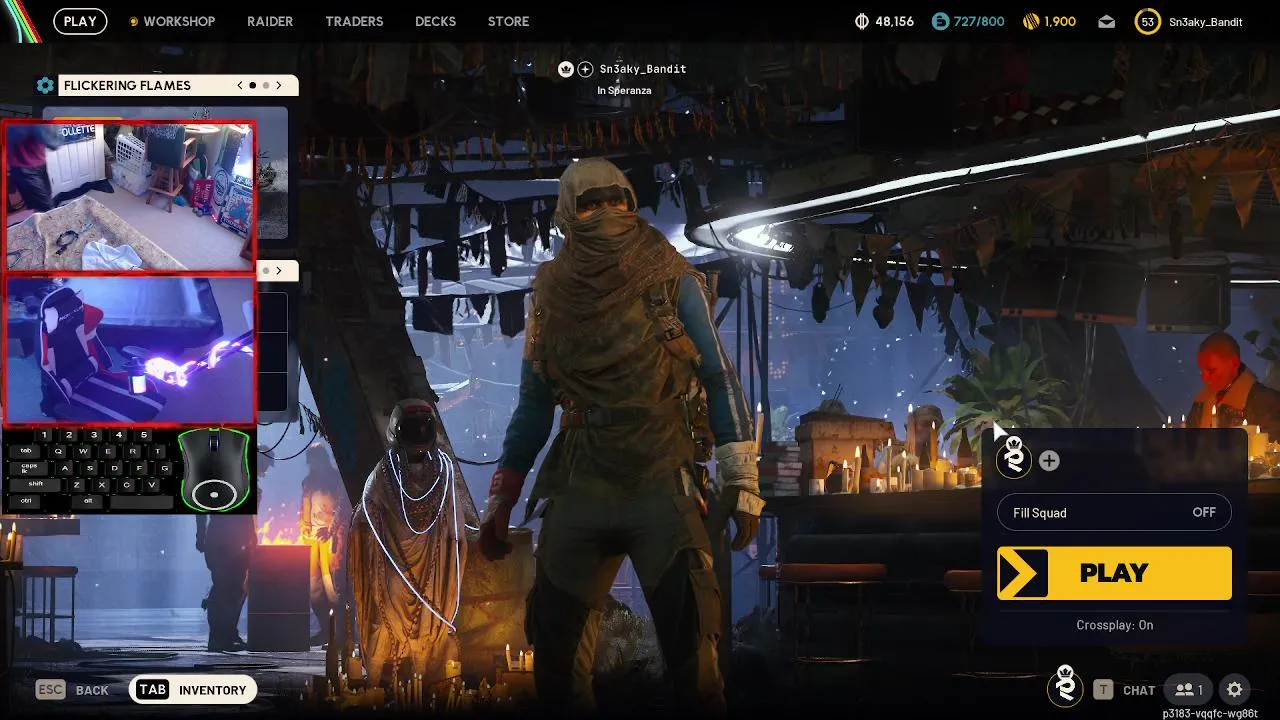The height and width of the screenshot is (720, 1280).
Task: Add a squad member with plus button
Action: (x=1049, y=460)
